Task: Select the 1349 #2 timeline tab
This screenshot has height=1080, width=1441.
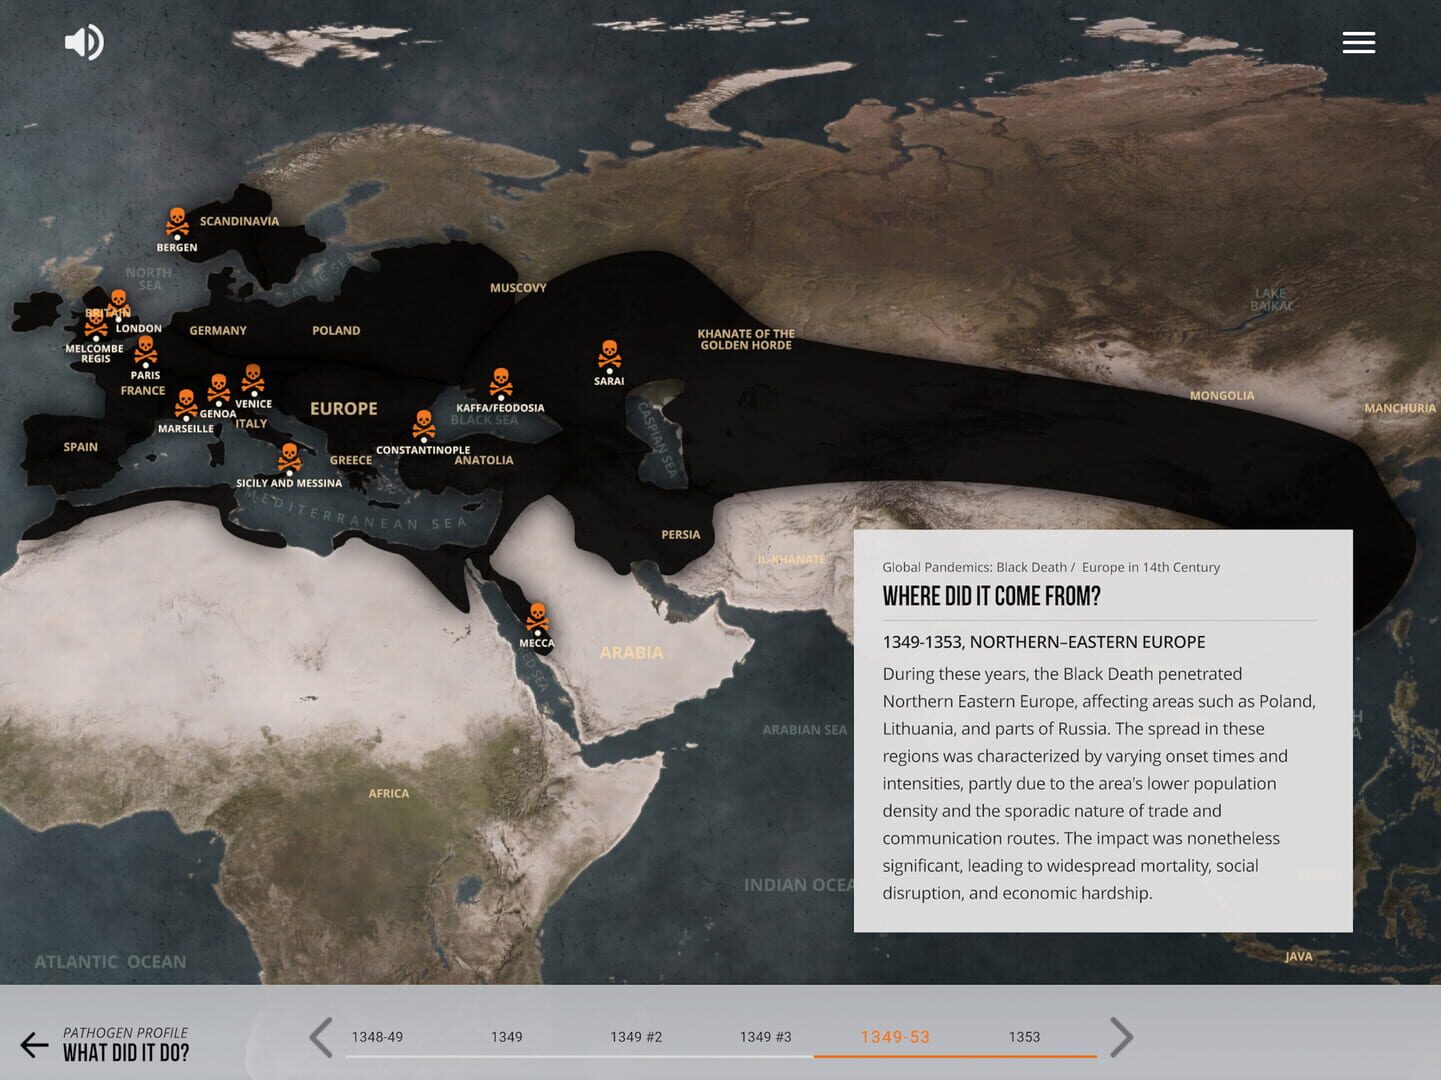Action: (x=636, y=1037)
